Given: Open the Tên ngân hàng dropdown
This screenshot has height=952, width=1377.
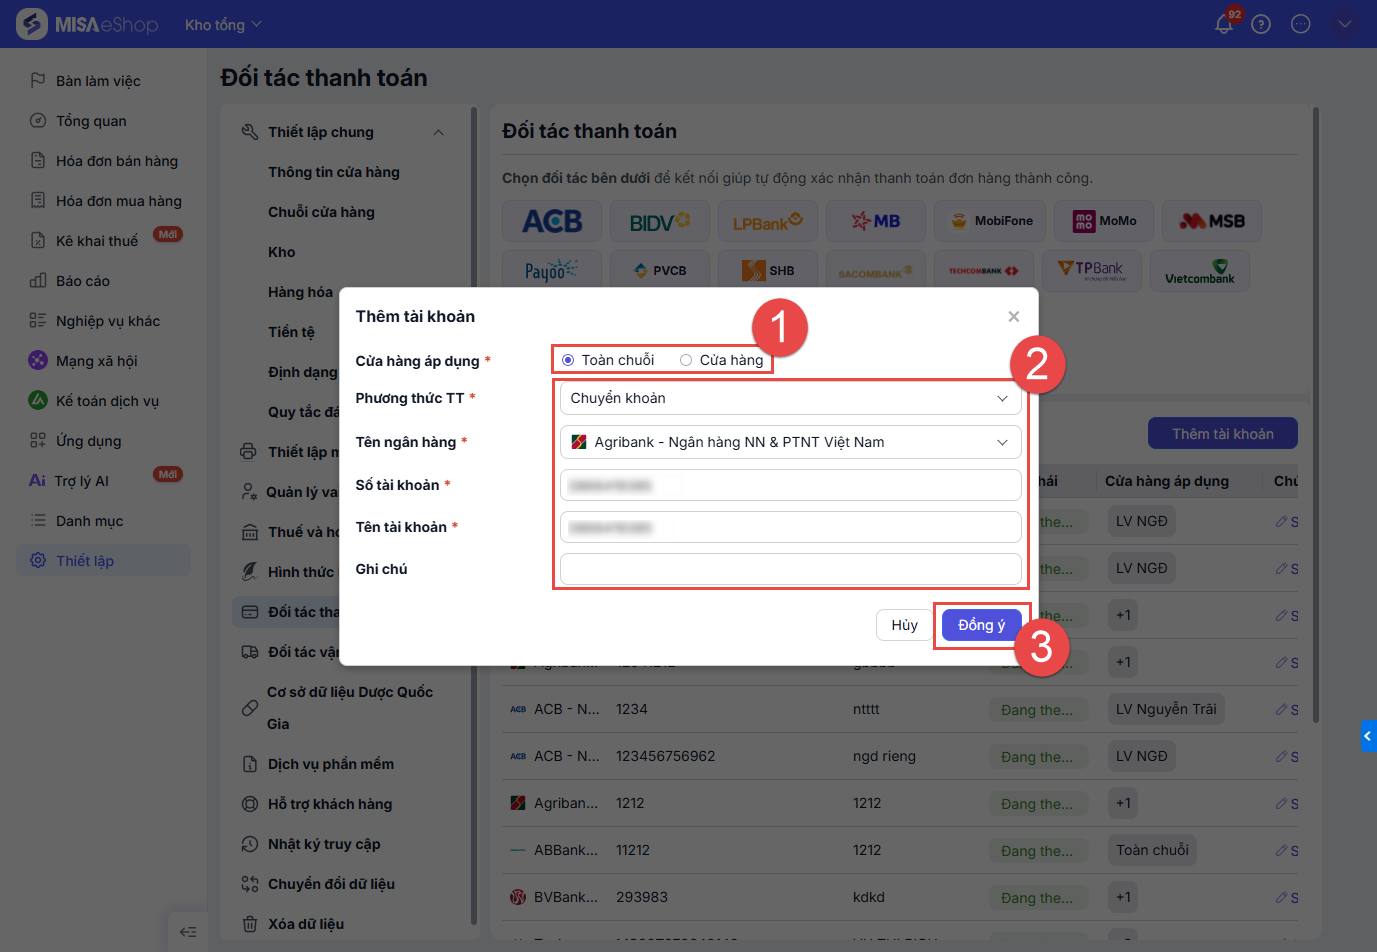Looking at the screenshot, I should click(790, 442).
